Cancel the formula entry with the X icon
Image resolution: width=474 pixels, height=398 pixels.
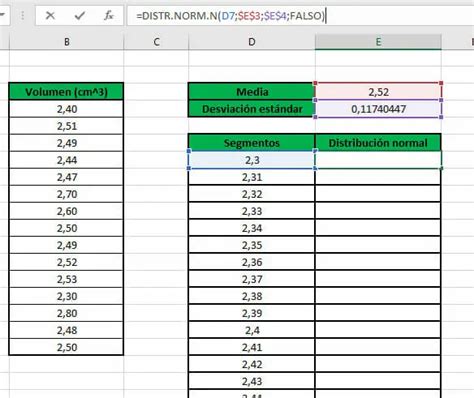tap(50, 15)
